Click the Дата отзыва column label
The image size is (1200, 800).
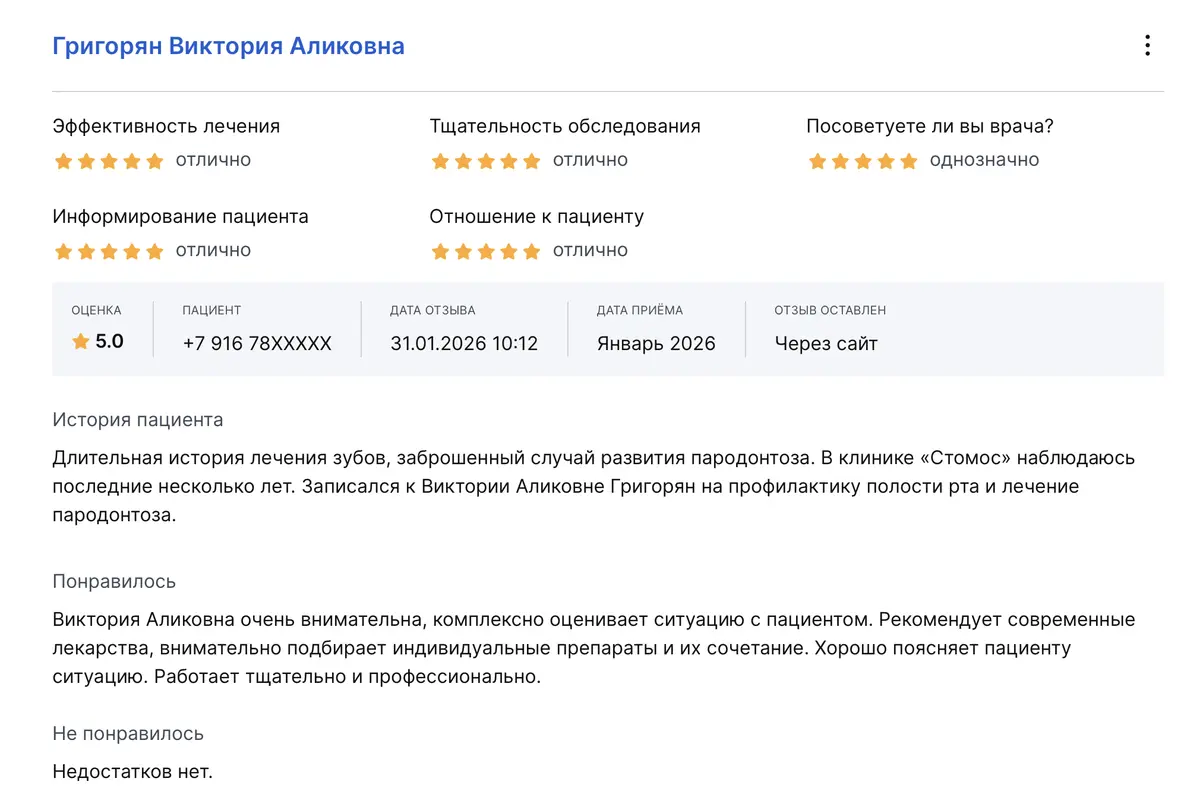(x=433, y=311)
